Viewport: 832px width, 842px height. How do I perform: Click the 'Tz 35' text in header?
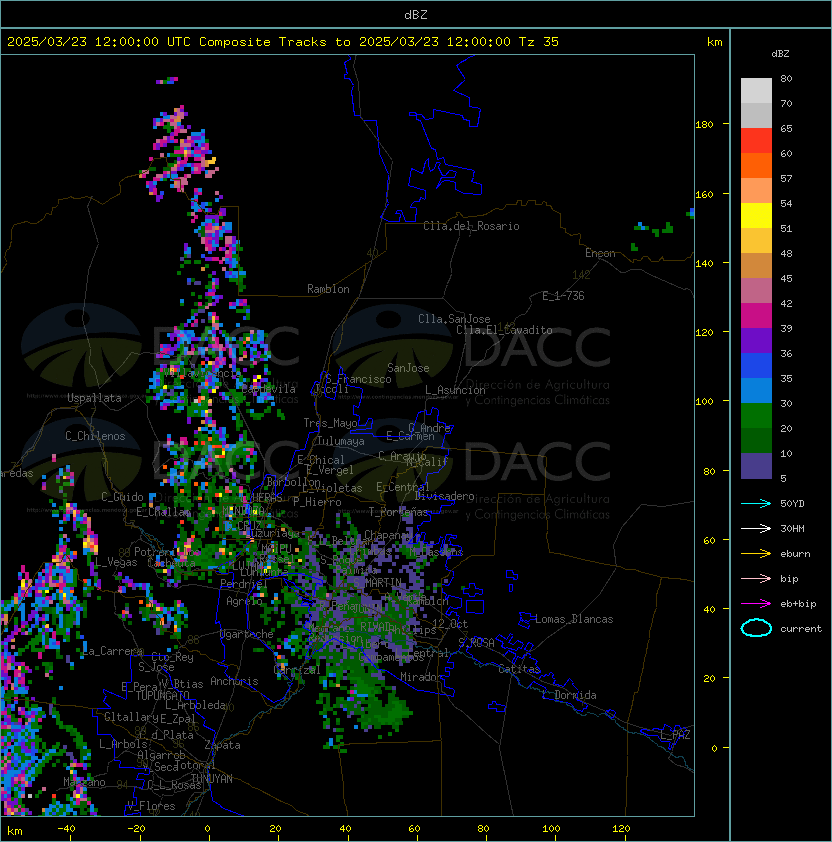pyautogui.click(x=539, y=42)
